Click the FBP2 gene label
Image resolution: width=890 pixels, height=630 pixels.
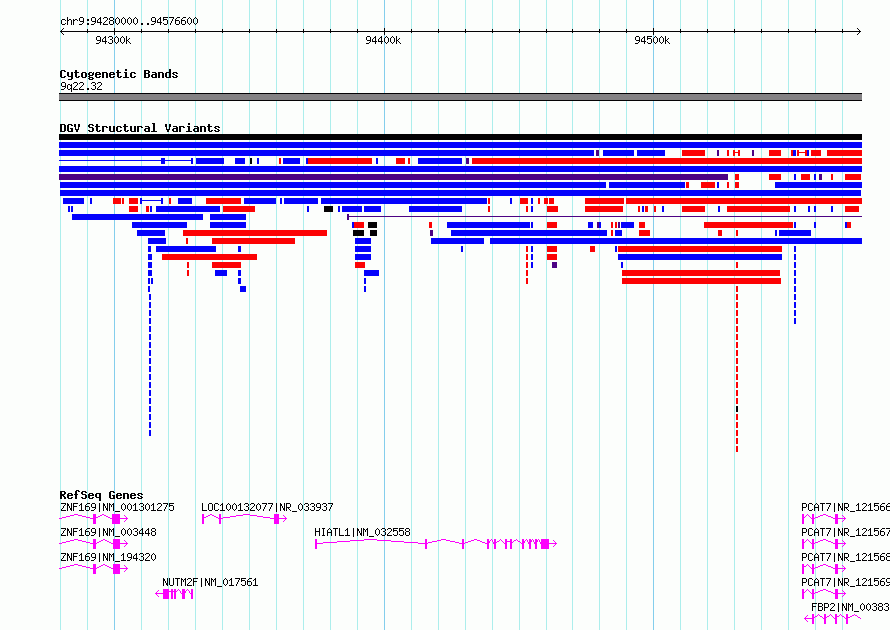pos(850,607)
